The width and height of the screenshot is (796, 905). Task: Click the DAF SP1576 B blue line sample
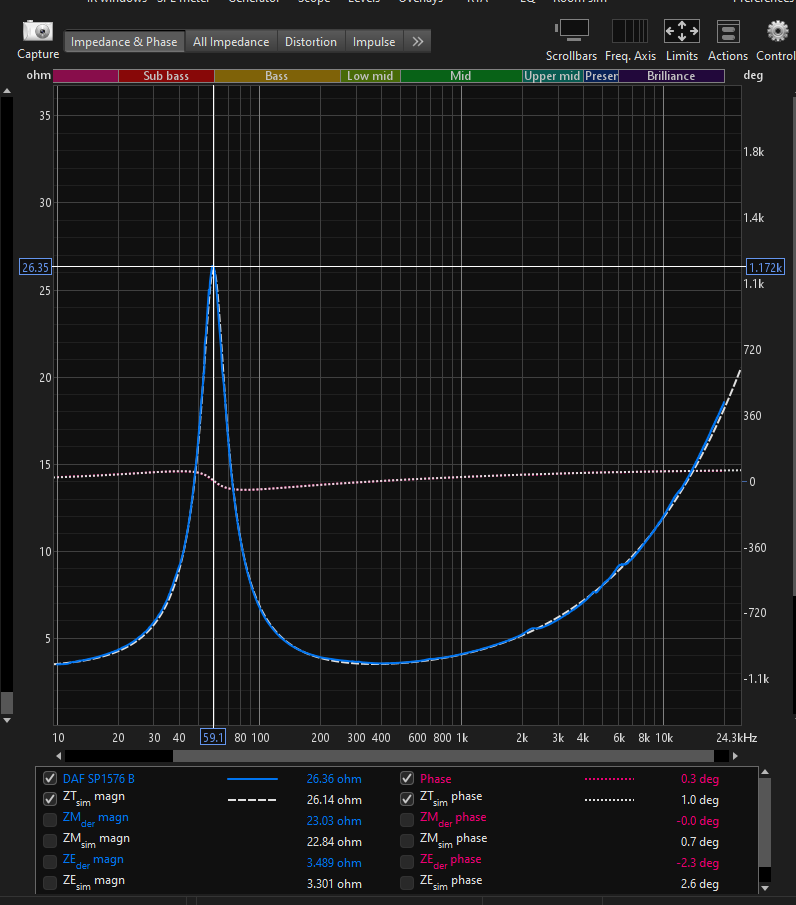252,779
